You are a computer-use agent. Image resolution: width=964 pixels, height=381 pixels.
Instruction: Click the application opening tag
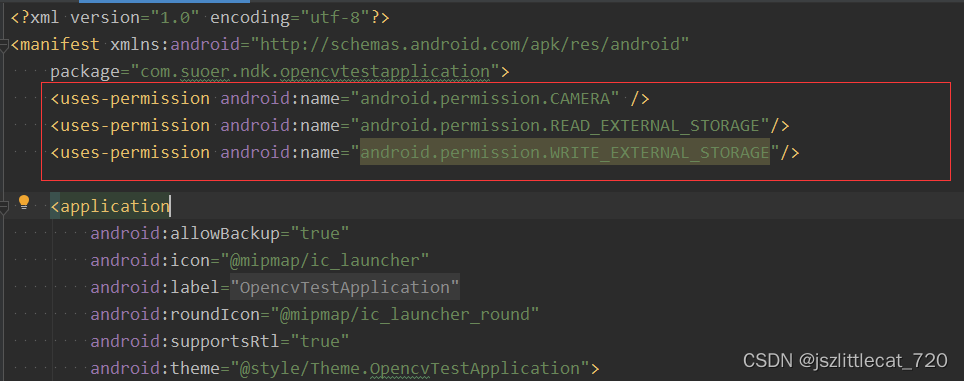(110, 206)
